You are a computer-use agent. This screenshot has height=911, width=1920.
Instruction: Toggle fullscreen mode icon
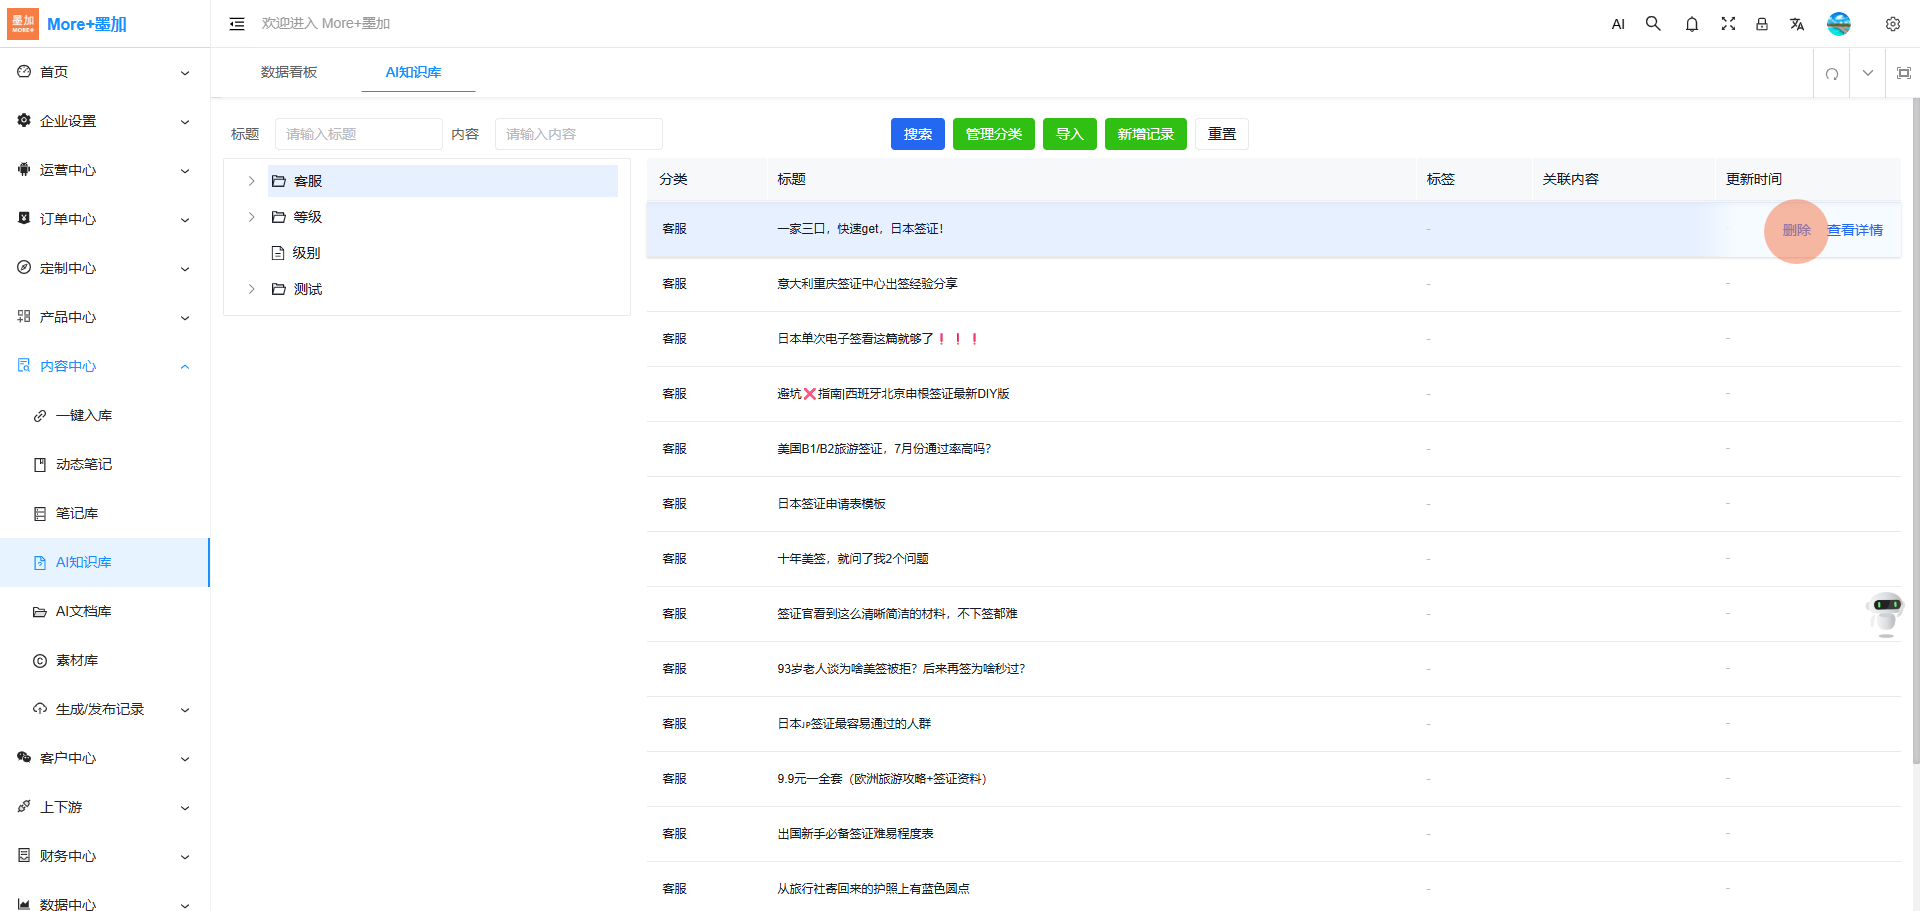point(1728,24)
